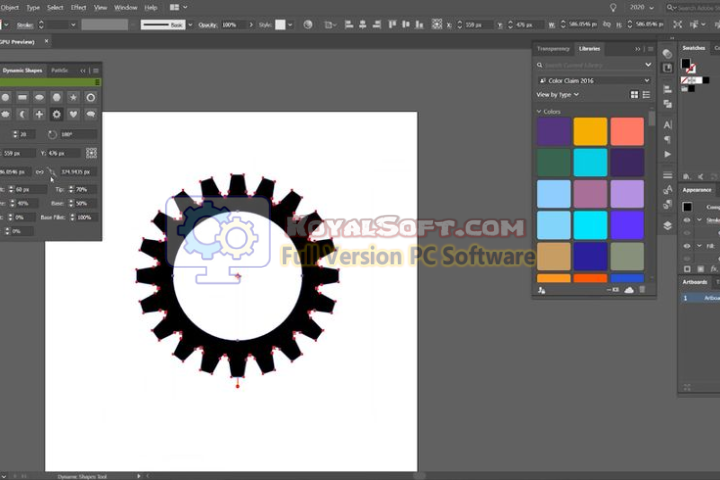Delete library item with trash icon
The height and width of the screenshot is (480, 720).
click(642, 290)
